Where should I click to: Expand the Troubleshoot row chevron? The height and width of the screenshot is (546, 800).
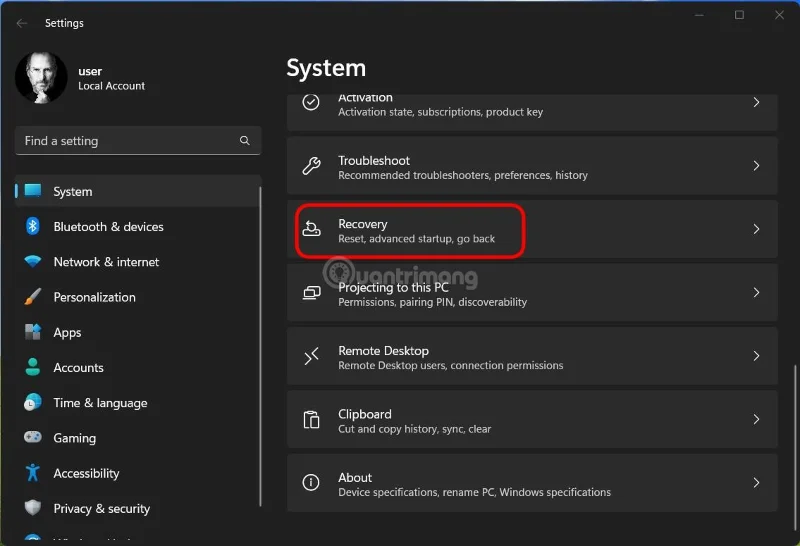[x=756, y=166]
